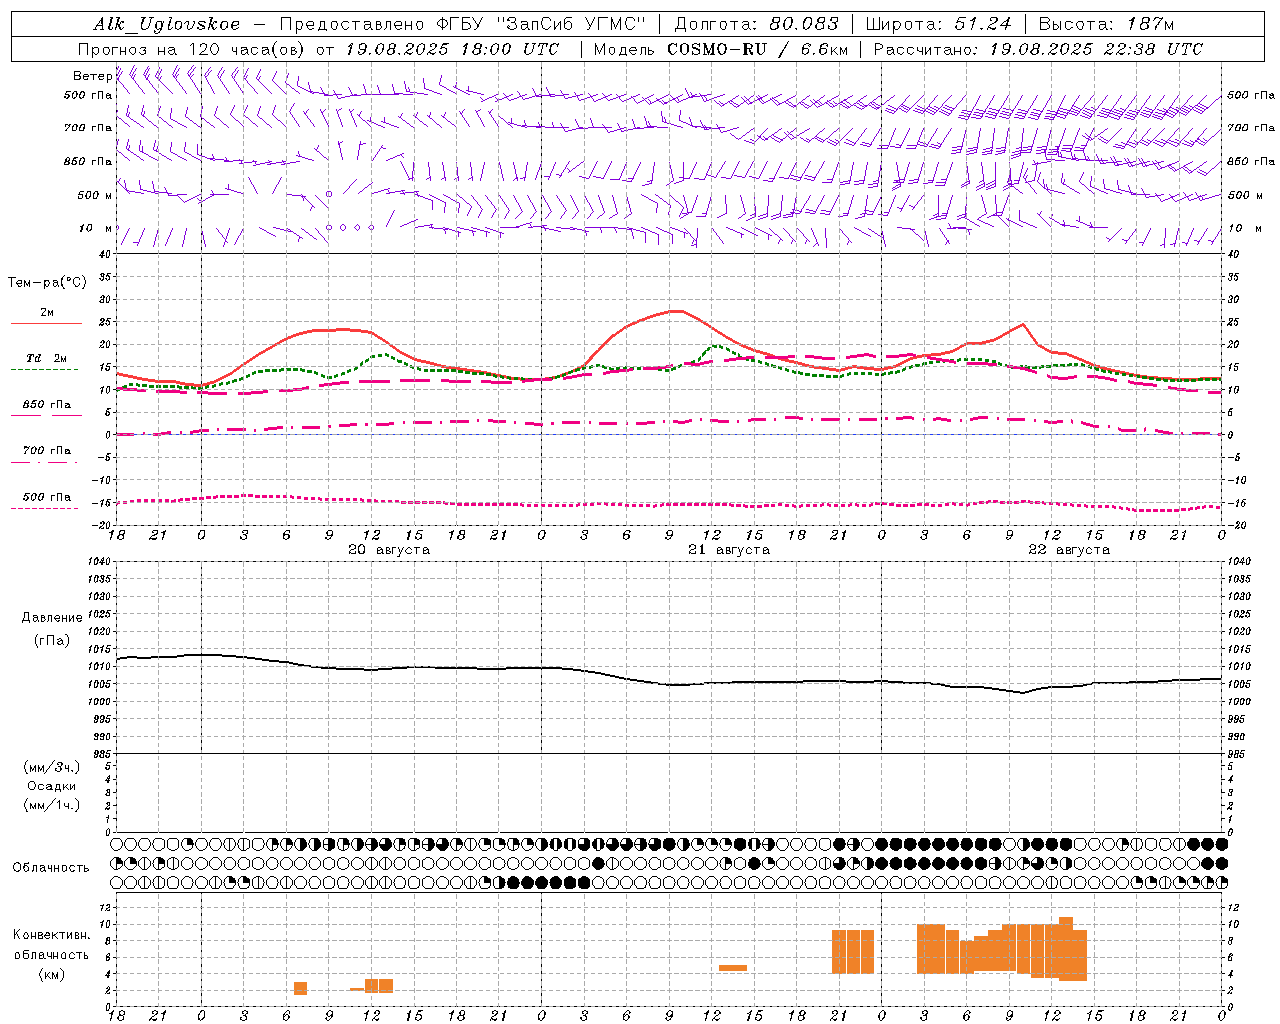
Task: Click the 2м temperature legend entry
Action: pyautogui.click(x=47, y=313)
